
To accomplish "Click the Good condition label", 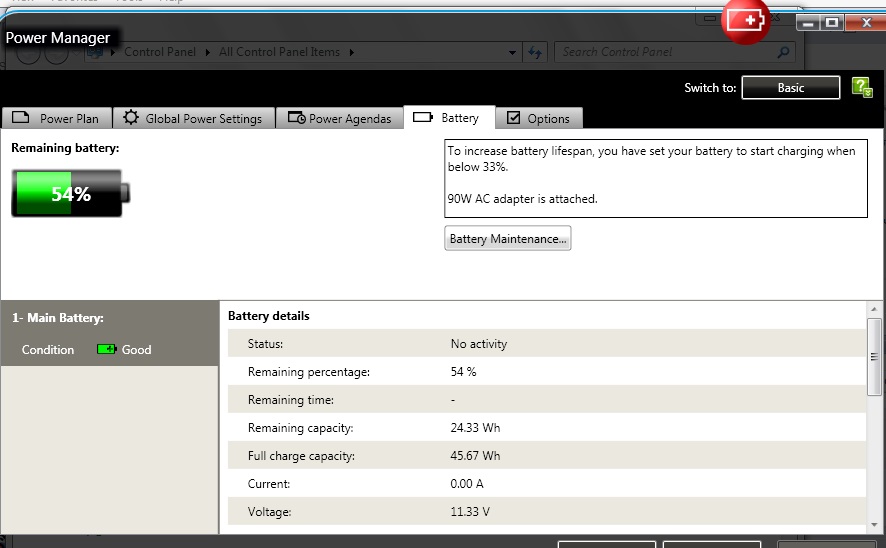I will pos(136,349).
